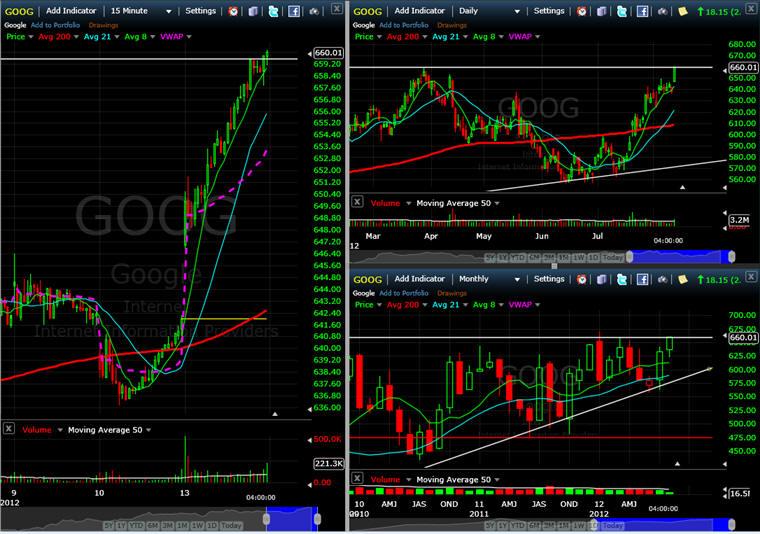Share Monthly chart via Twitter icon
Image resolution: width=760 pixels, height=534 pixels.
[x=622, y=279]
